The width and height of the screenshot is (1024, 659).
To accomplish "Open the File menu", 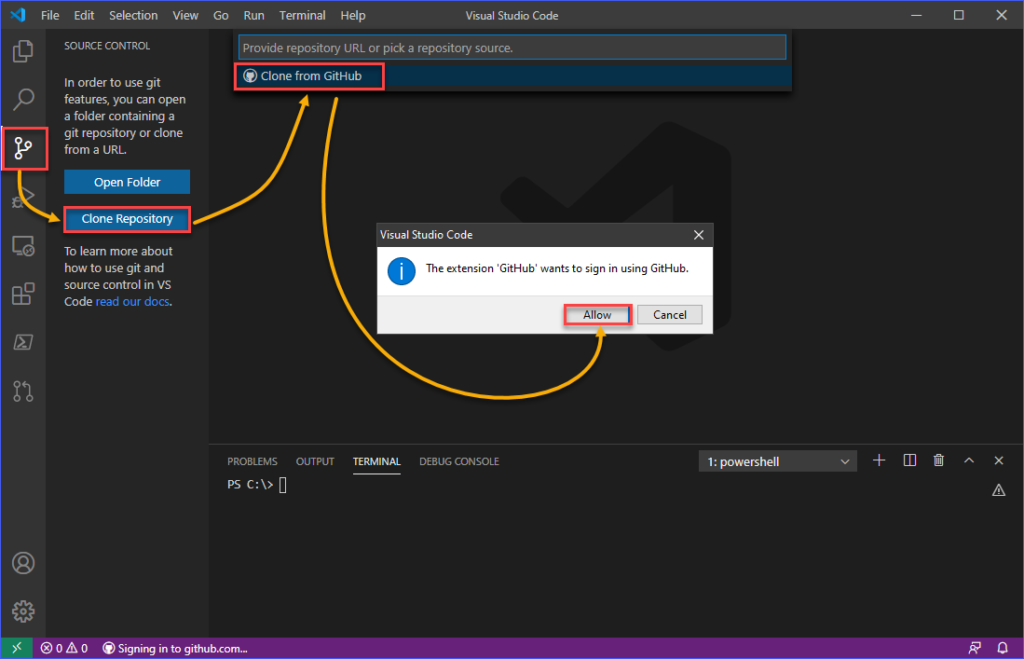I will 50,15.
